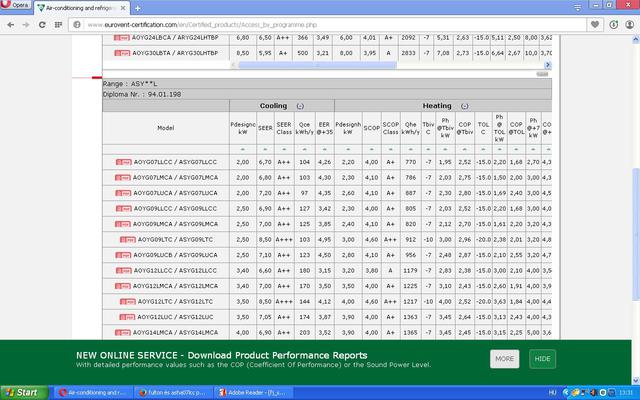Reload the current page

(x=42, y=25)
